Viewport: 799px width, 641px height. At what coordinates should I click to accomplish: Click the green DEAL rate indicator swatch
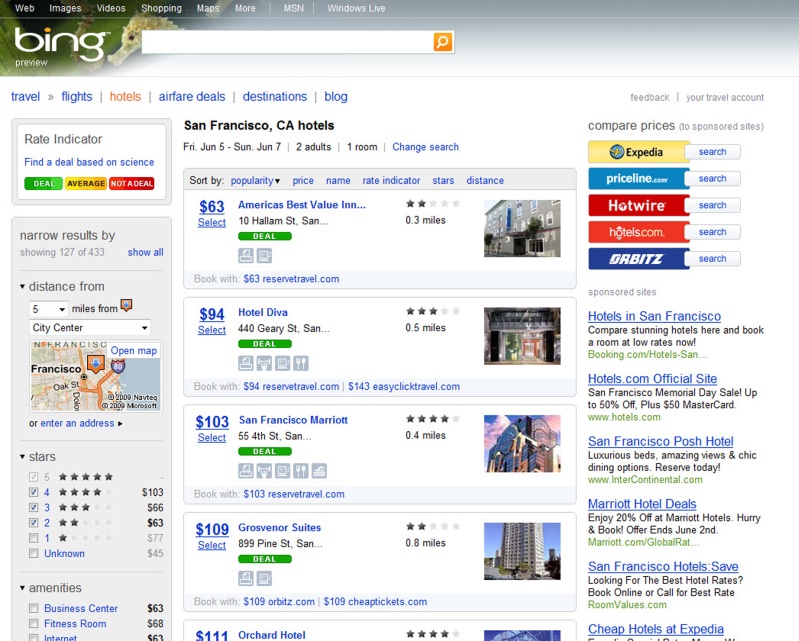[43, 183]
